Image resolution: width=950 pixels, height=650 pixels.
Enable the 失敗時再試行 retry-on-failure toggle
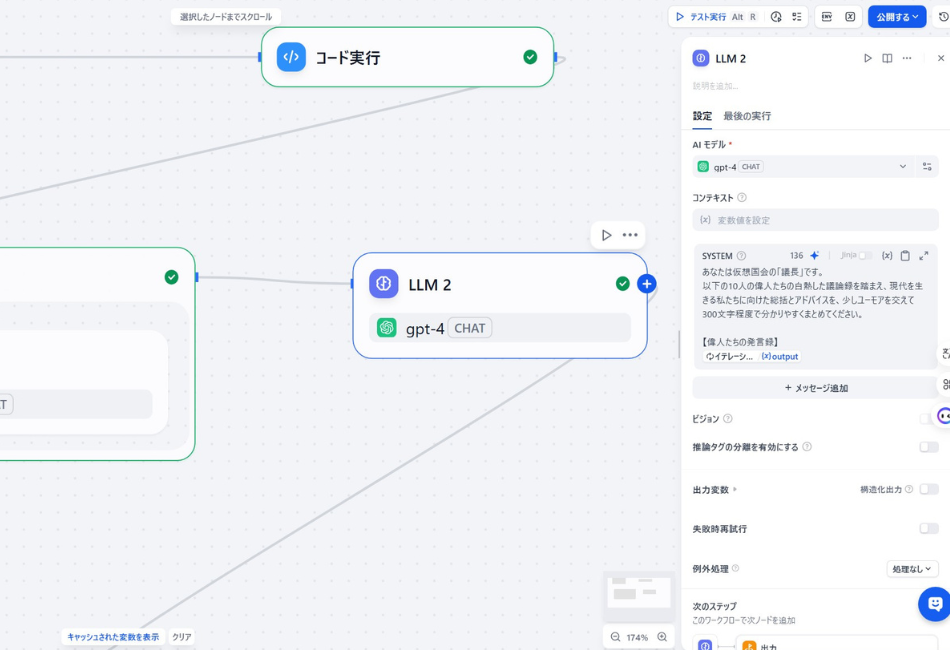(928, 528)
